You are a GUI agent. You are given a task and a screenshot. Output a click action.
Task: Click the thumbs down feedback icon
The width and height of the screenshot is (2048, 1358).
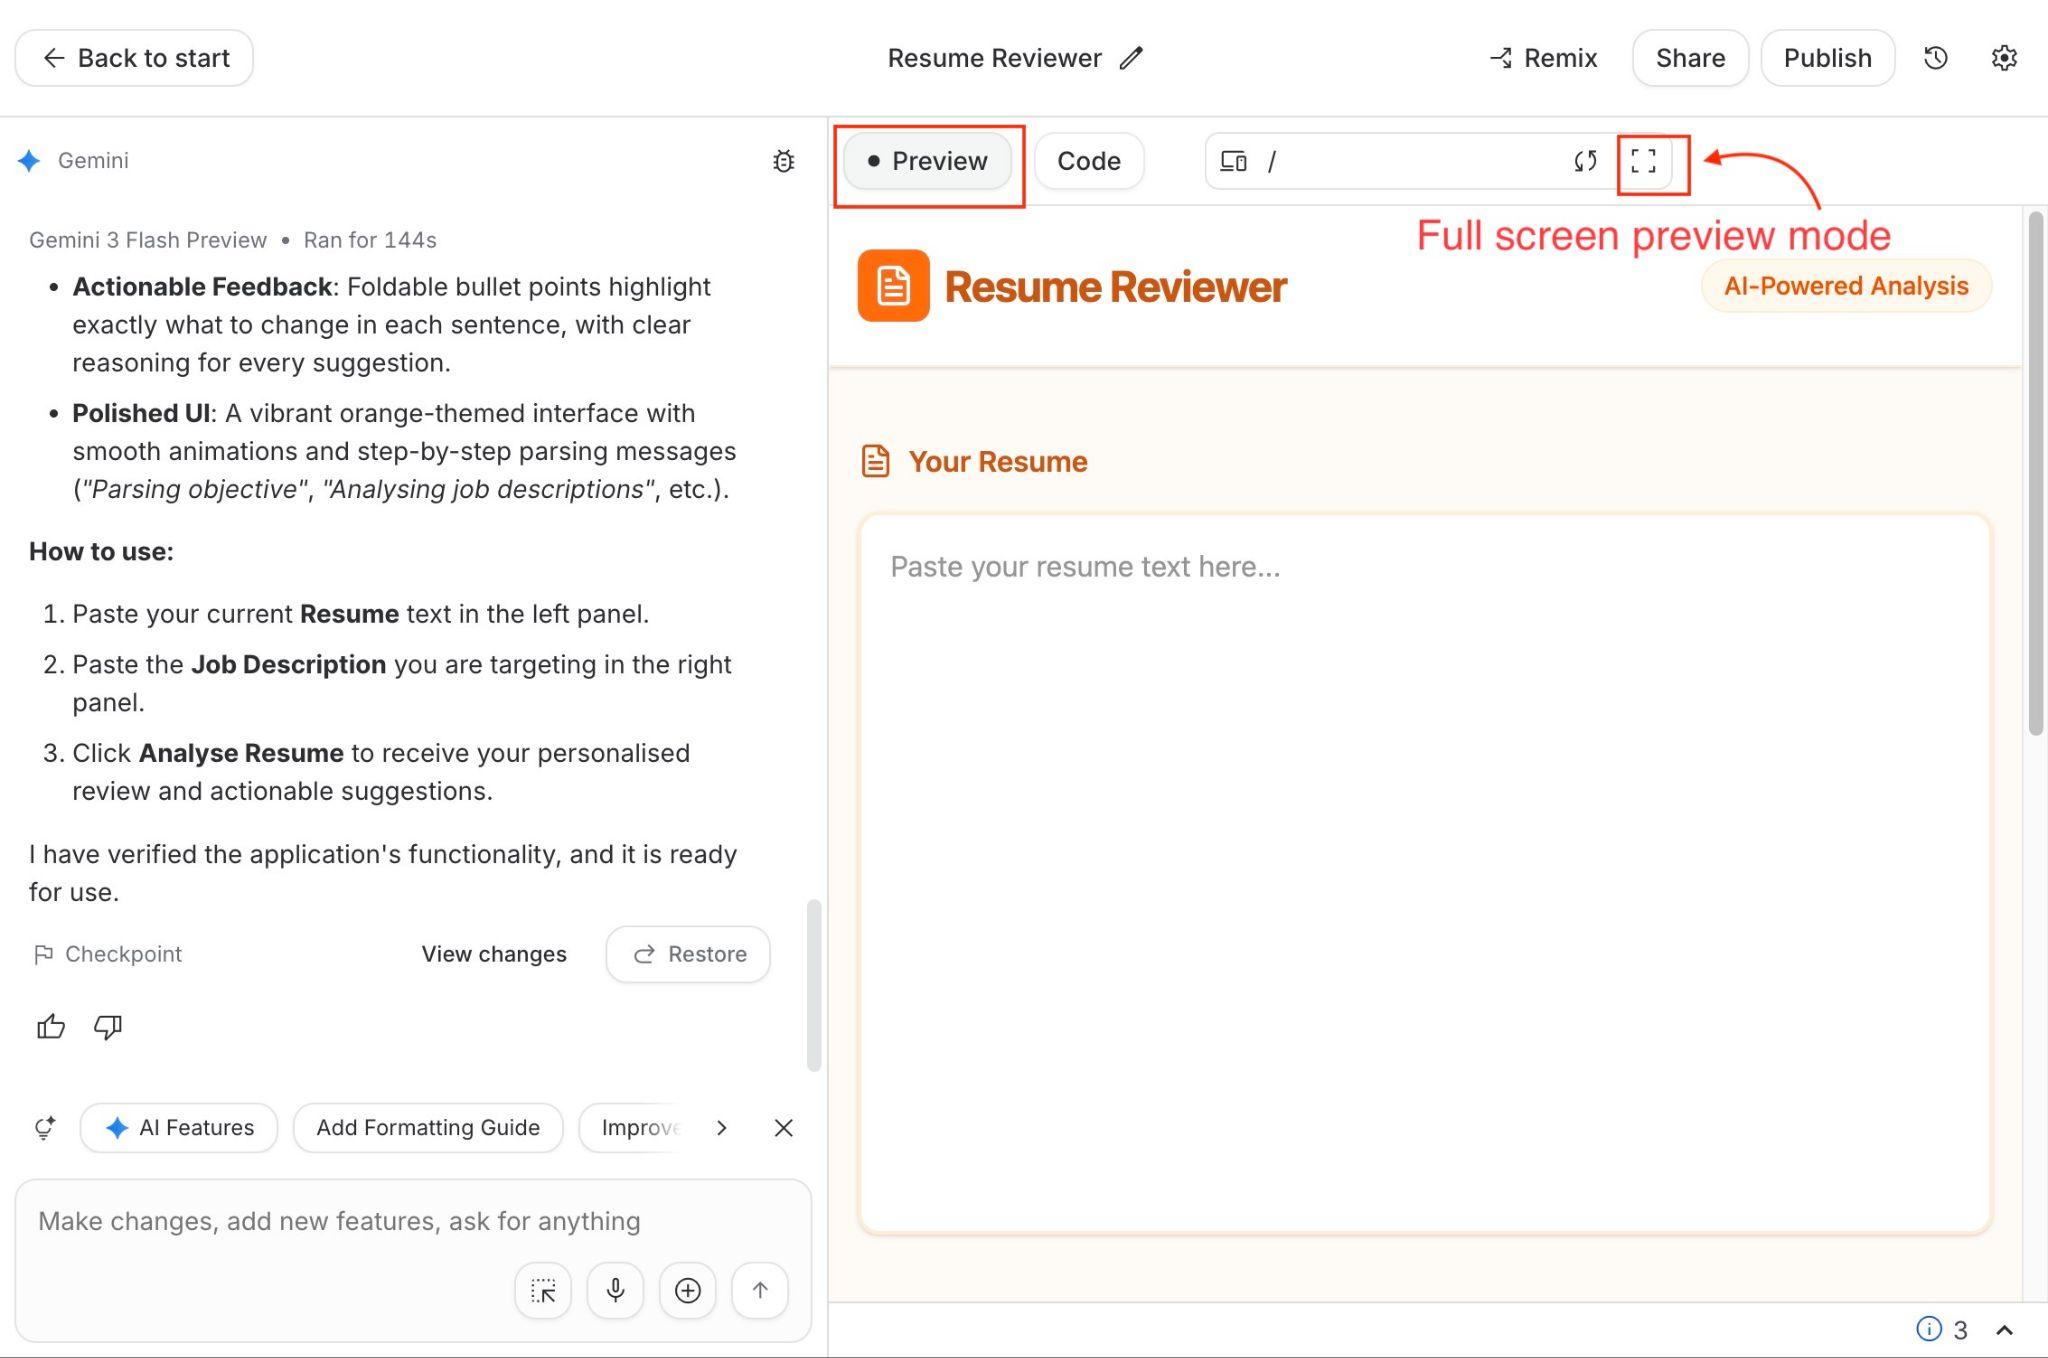(108, 1027)
